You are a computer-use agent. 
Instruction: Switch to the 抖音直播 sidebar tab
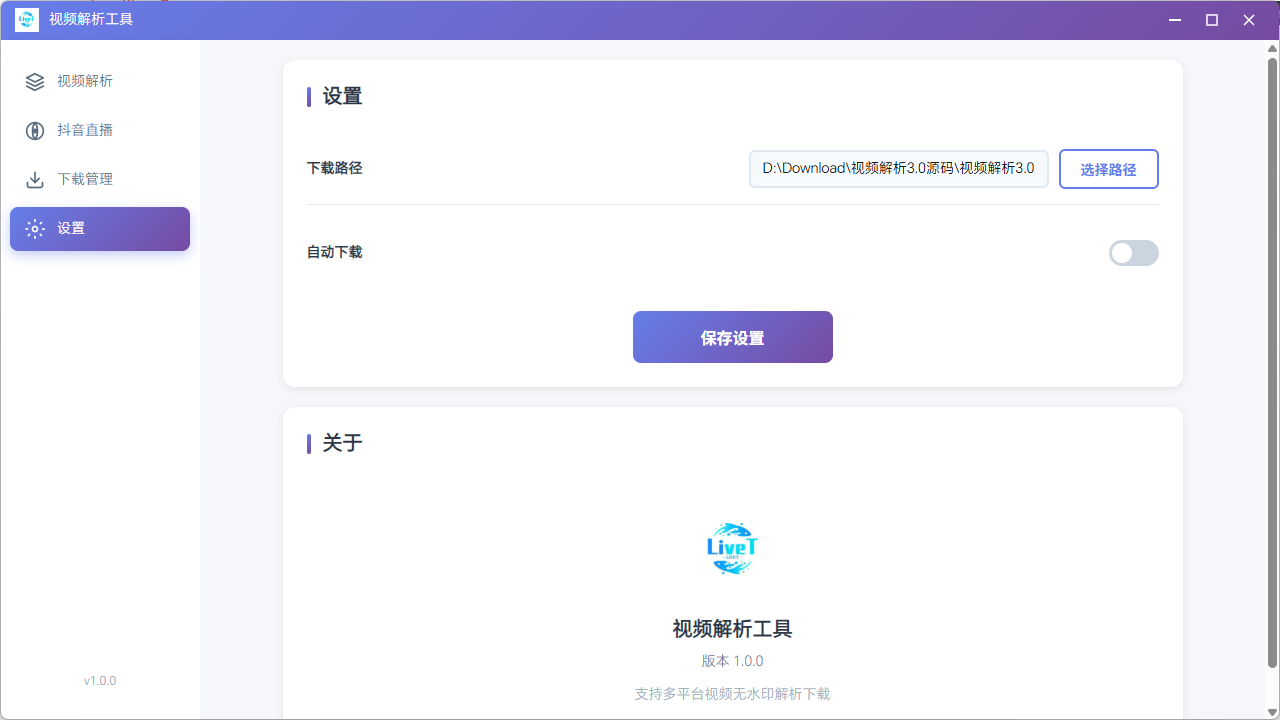[x=85, y=131]
